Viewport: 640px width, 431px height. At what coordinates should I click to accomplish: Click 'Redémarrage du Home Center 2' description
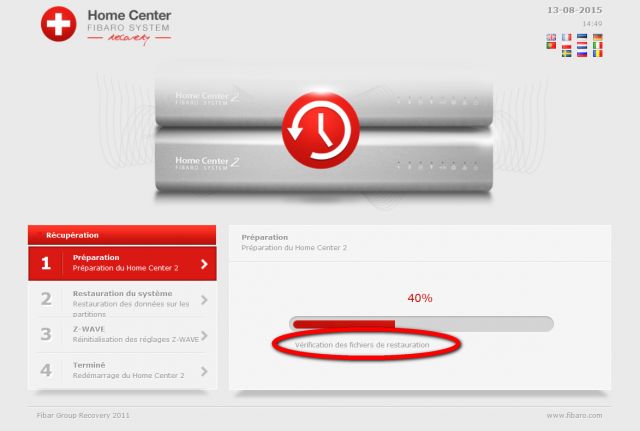(x=129, y=375)
